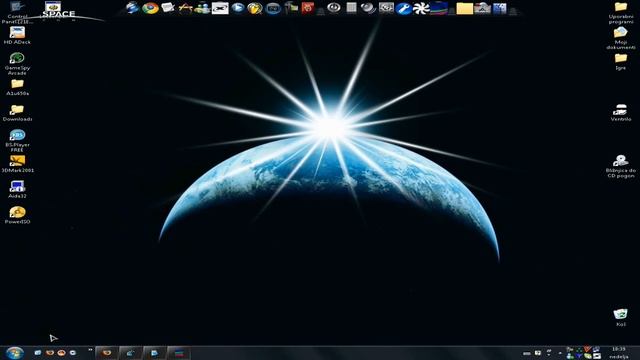Show hidden quick launch items chevron
This screenshot has width=640, height=360.
[x=90, y=350]
